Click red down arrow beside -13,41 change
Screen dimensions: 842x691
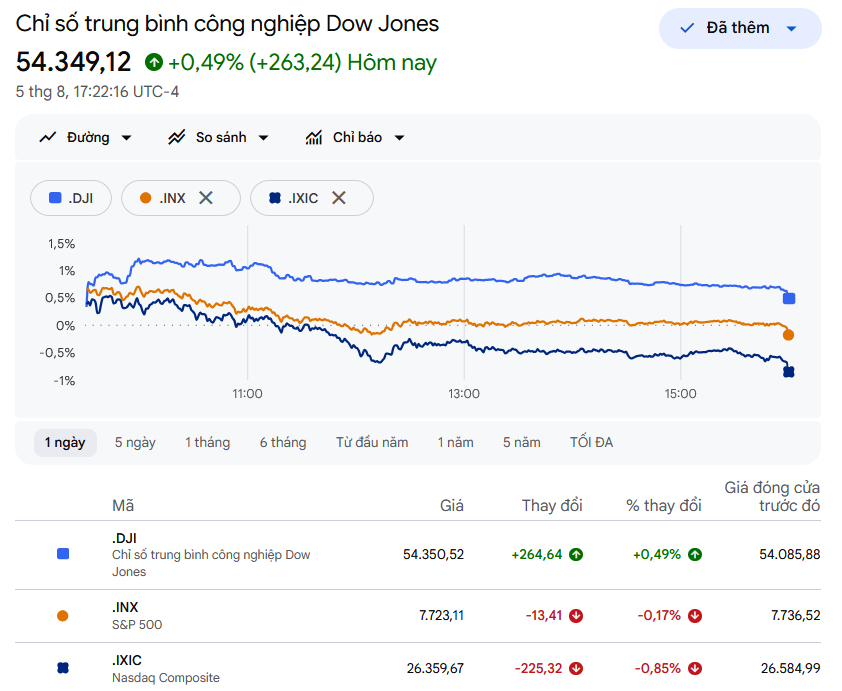[576, 615]
